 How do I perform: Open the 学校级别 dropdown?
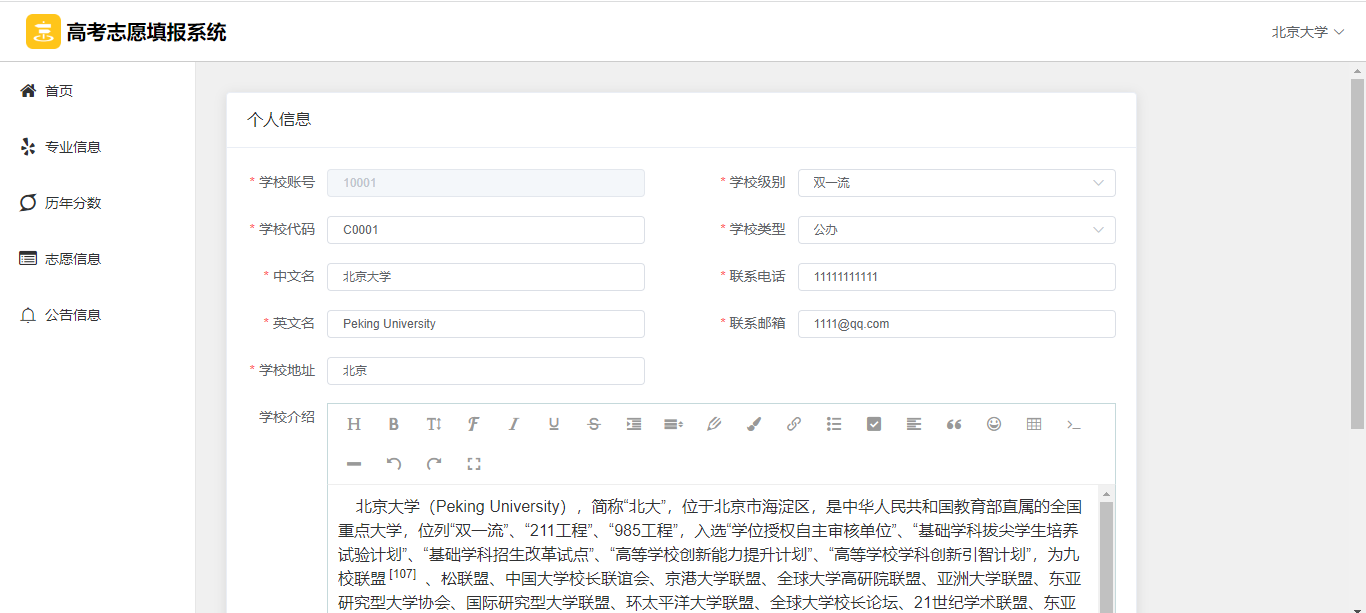coord(956,183)
